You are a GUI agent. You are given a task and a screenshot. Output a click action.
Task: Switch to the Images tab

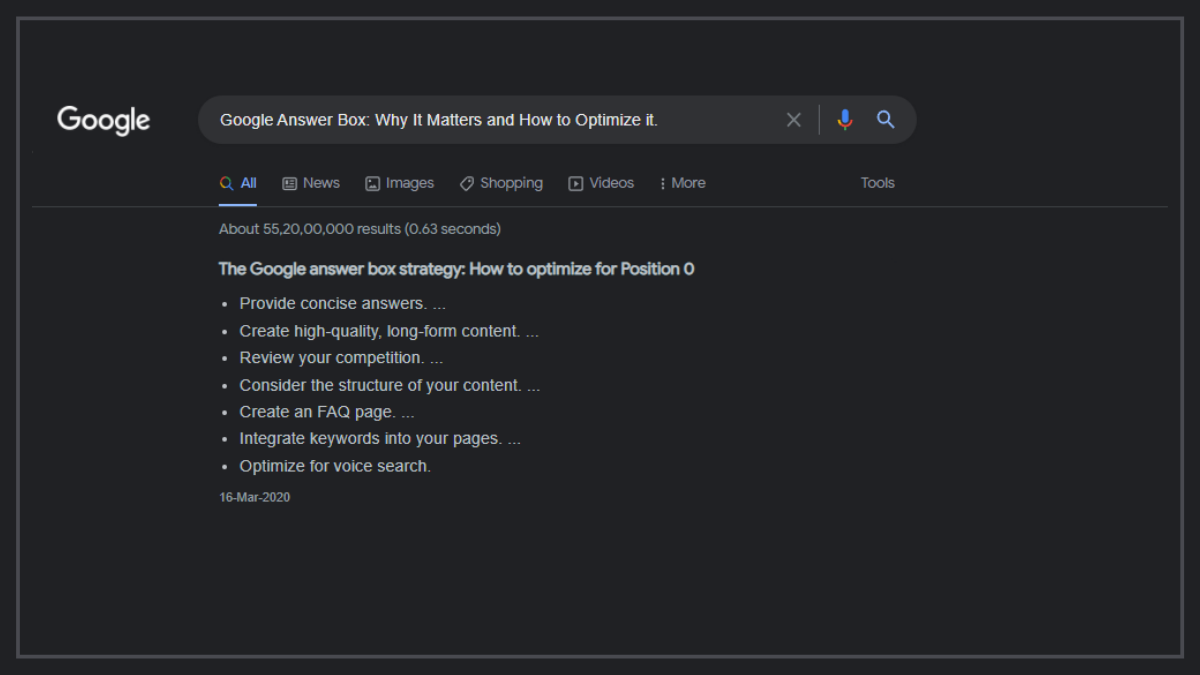400,183
